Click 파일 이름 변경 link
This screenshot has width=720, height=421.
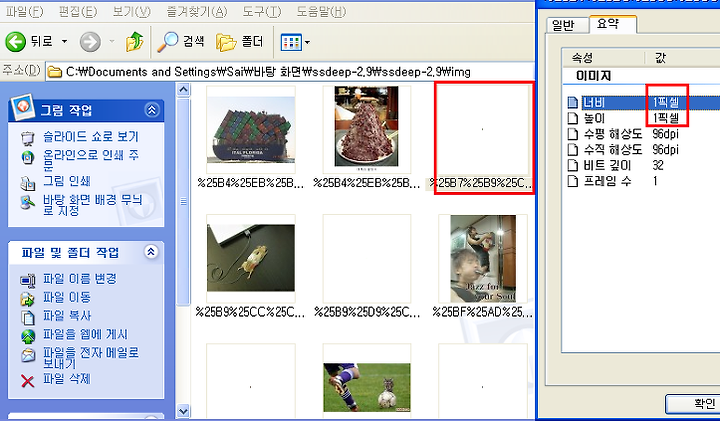tap(80, 279)
